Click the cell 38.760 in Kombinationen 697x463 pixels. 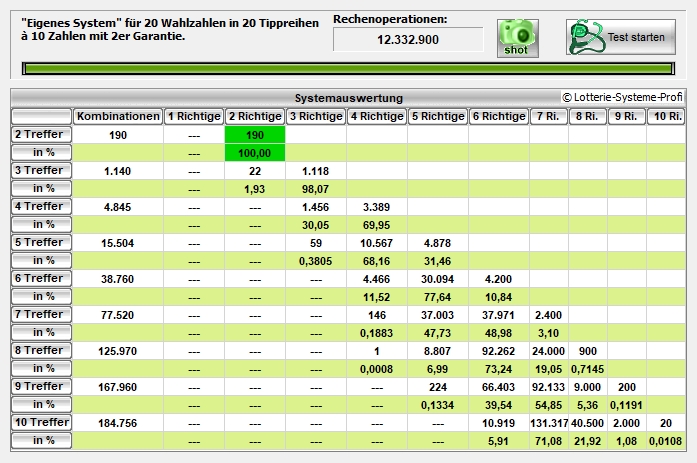click(117, 279)
